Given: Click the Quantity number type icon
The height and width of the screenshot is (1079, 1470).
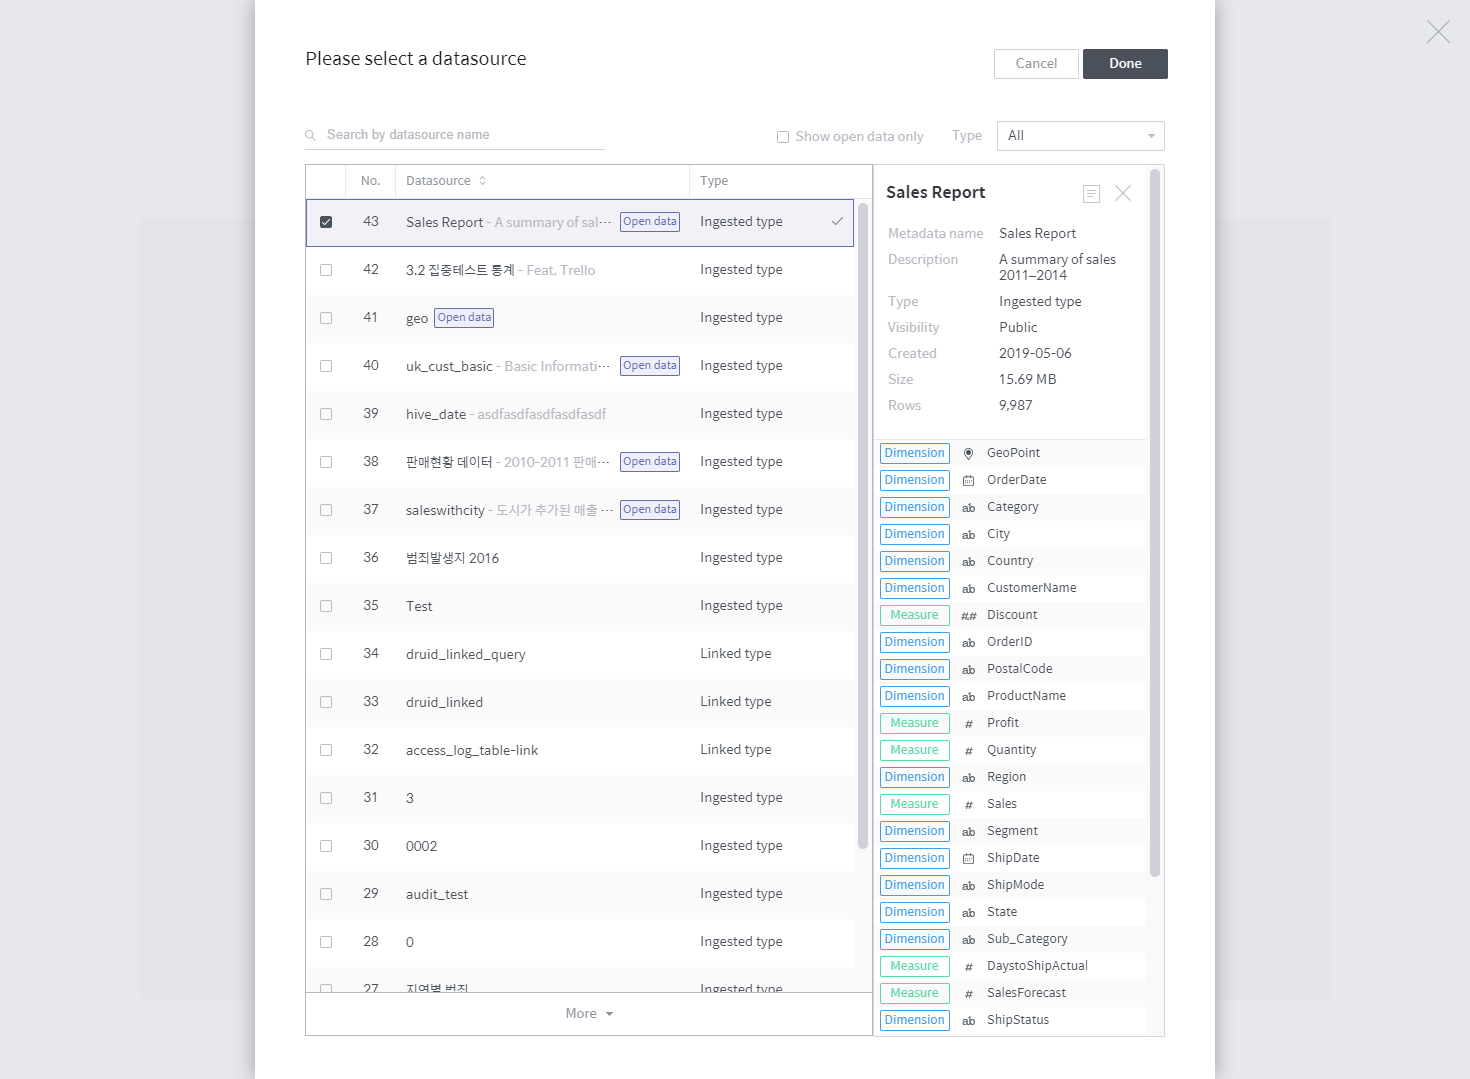Looking at the screenshot, I should (968, 751).
